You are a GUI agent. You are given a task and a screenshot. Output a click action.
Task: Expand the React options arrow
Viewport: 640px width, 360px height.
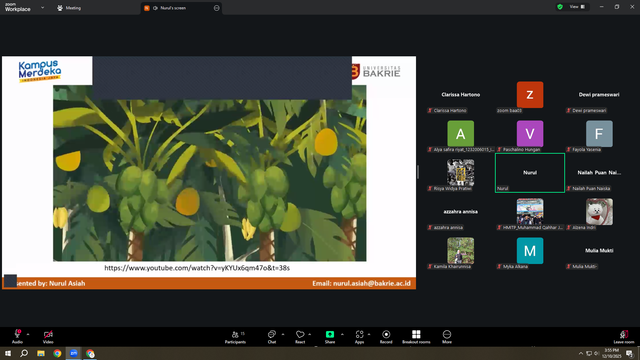pos(310,334)
